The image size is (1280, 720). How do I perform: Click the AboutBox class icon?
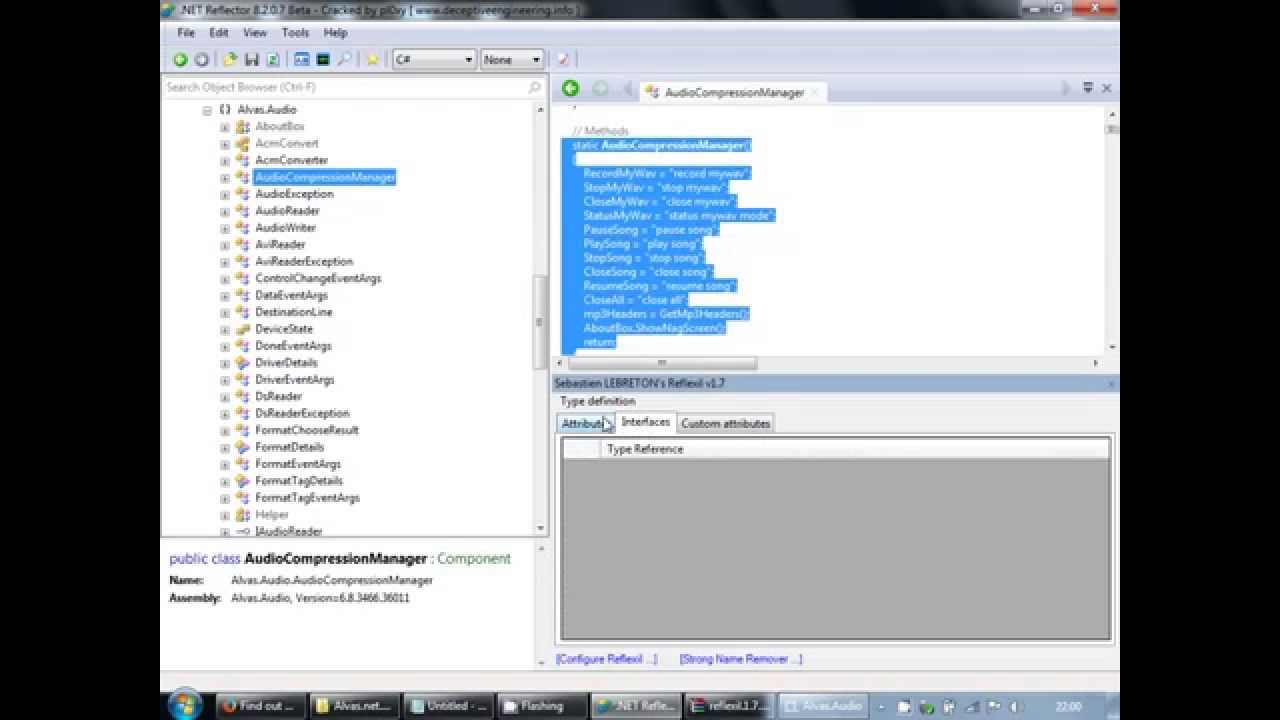[x=242, y=127]
